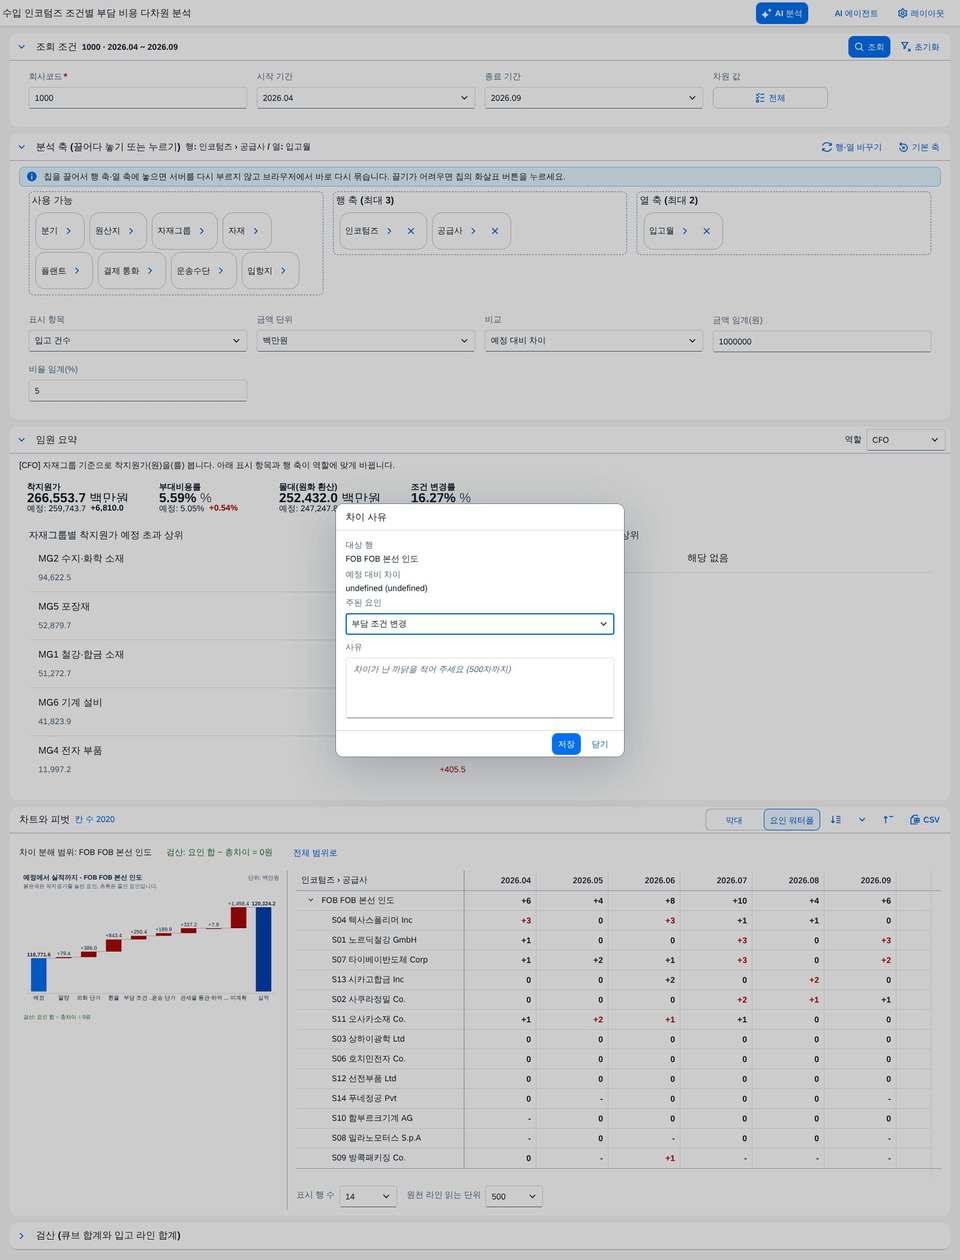Image resolution: width=960 pixels, height=1260 pixels.
Task: Click the 조회 search icon button
Action: point(869,47)
